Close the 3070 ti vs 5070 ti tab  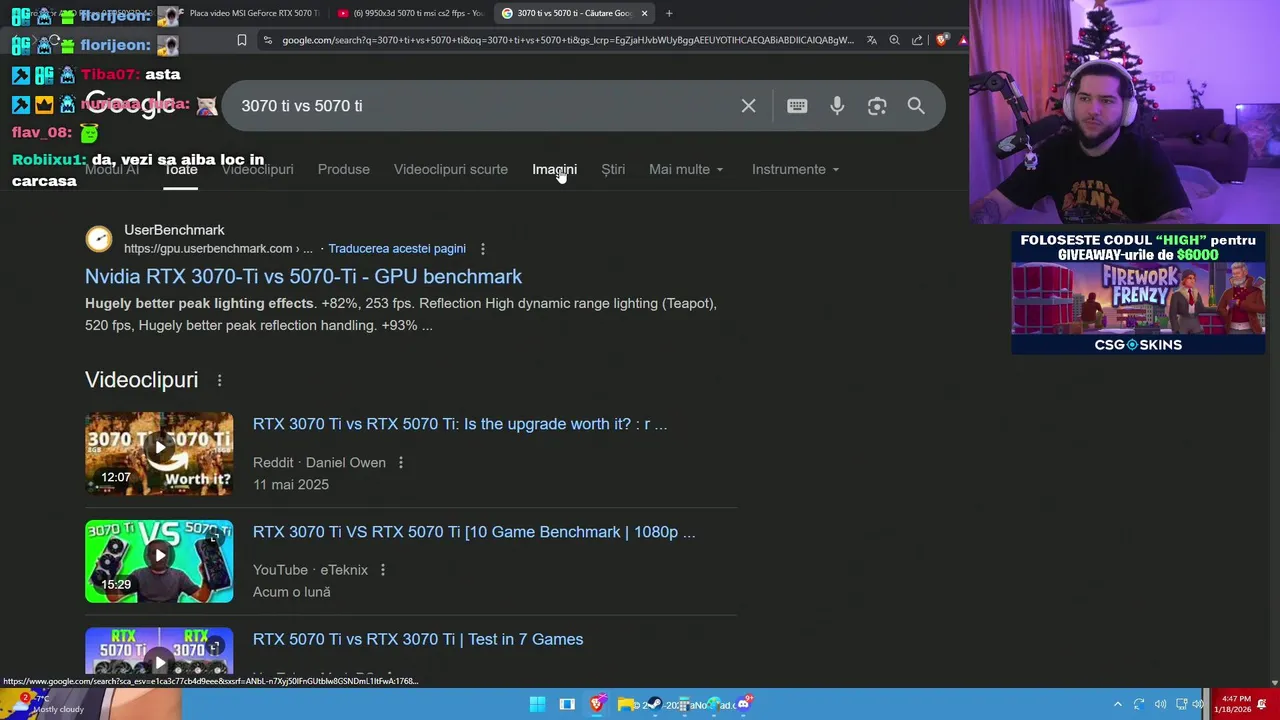pos(644,13)
